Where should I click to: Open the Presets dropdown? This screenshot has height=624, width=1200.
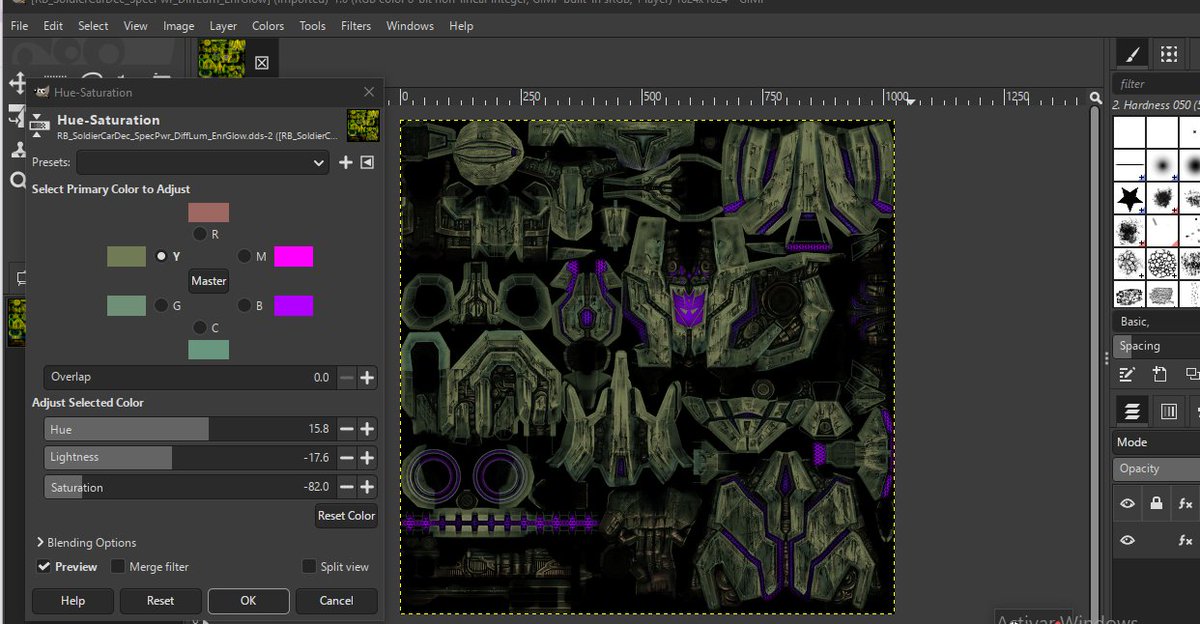click(x=202, y=162)
